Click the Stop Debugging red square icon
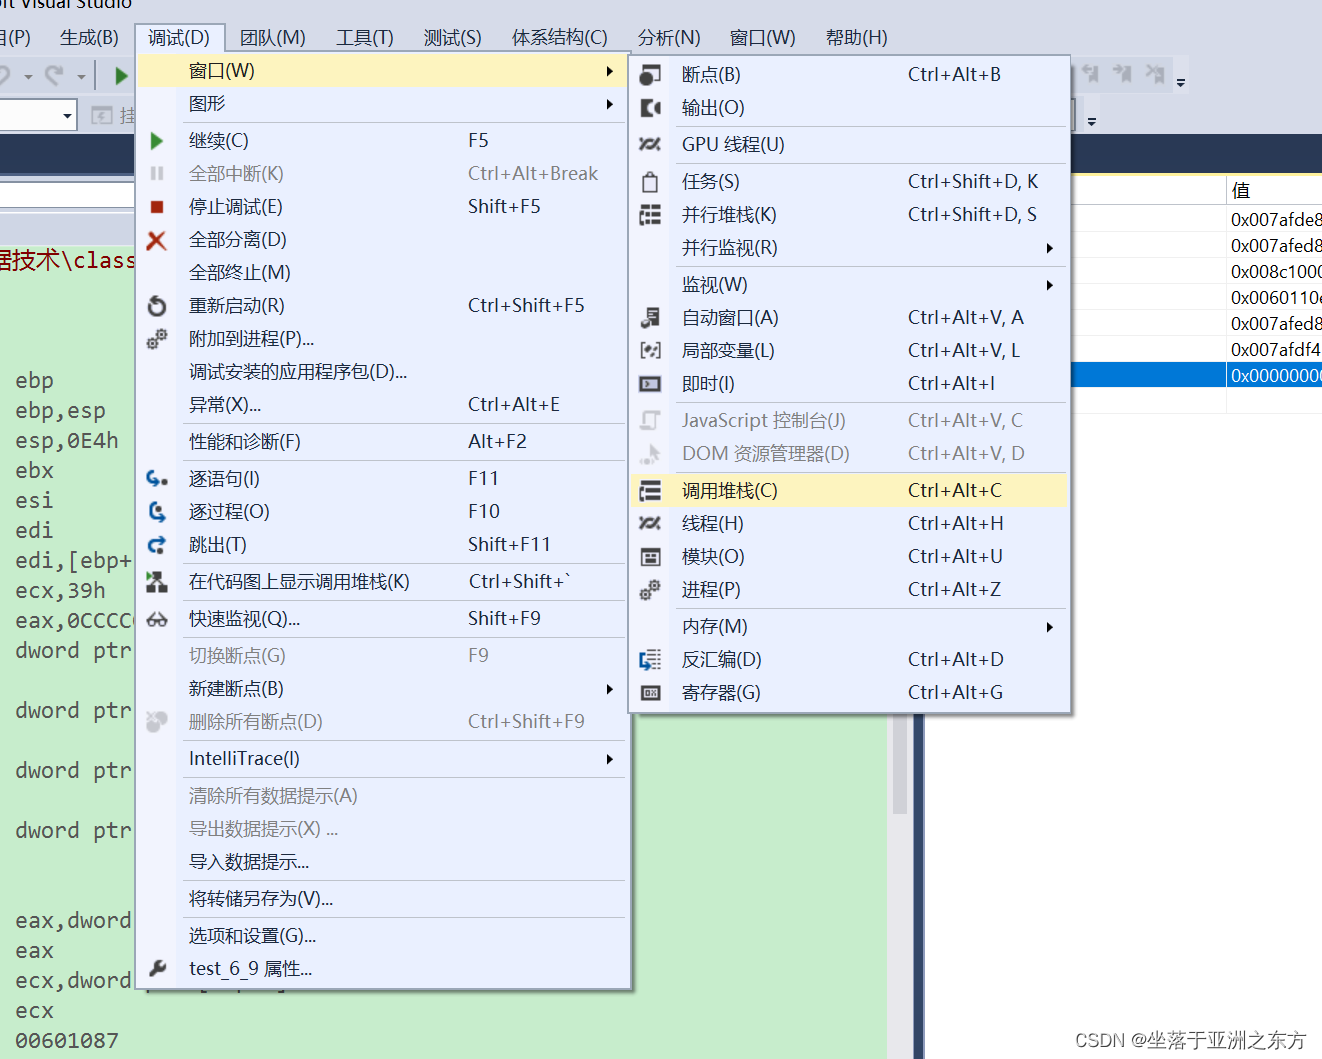Screen dimensions: 1322x1059 156,207
